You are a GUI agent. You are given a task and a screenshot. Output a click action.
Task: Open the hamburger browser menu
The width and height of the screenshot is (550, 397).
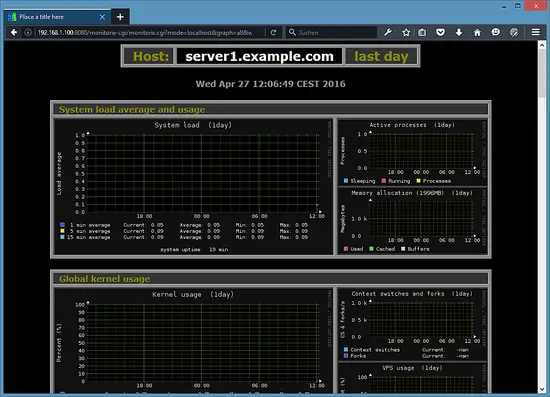[x=536, y=32]
